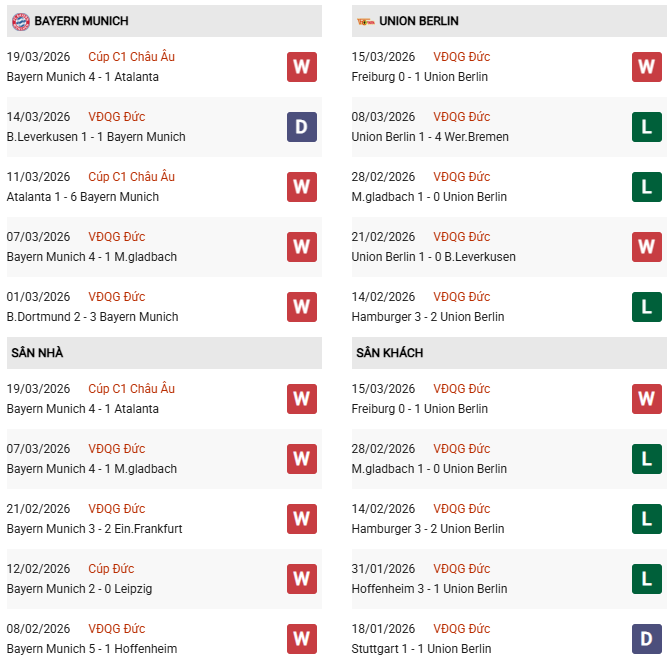This screenshot has height=662, width=671.
Task: Open the VĐQG Đức link dated 31/01/2026
Action: tap(461, 569)
